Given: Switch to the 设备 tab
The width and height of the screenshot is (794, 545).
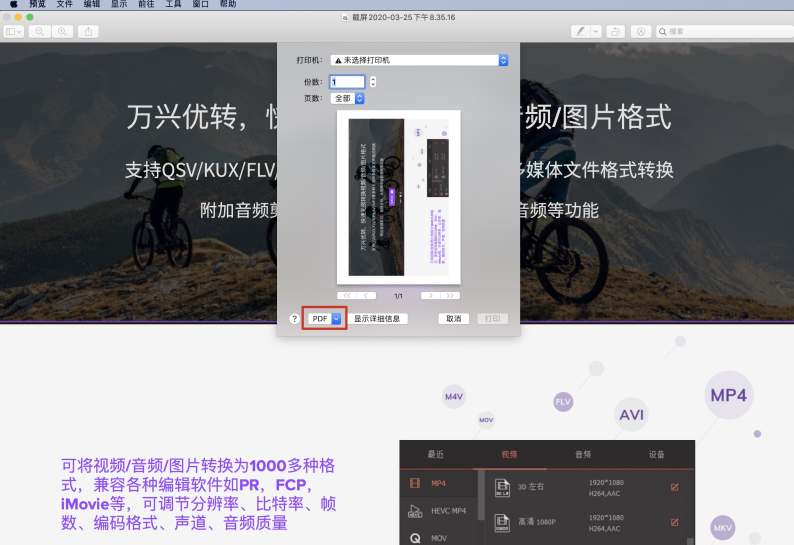Looking at the screenshot, I should (657, 454).
